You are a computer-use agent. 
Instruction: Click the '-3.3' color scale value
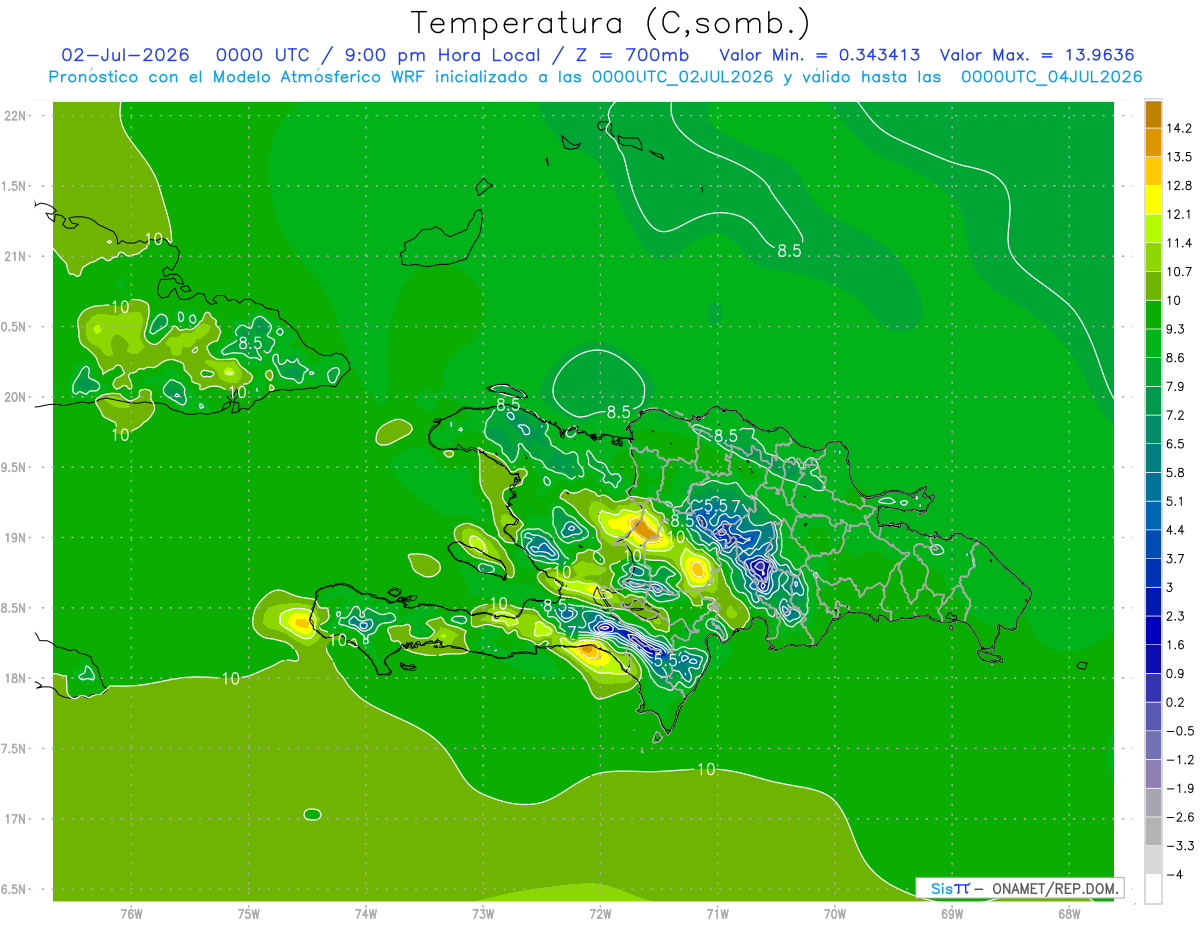1178,846
